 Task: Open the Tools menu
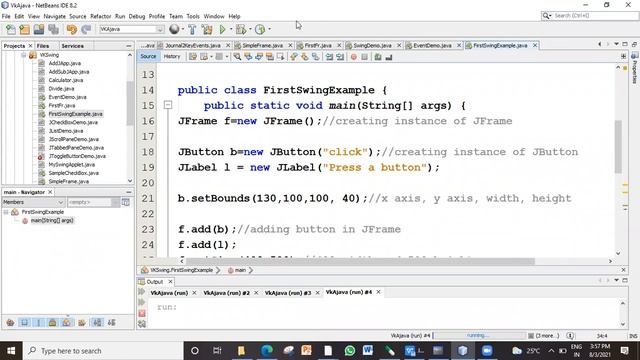point(193,16)
